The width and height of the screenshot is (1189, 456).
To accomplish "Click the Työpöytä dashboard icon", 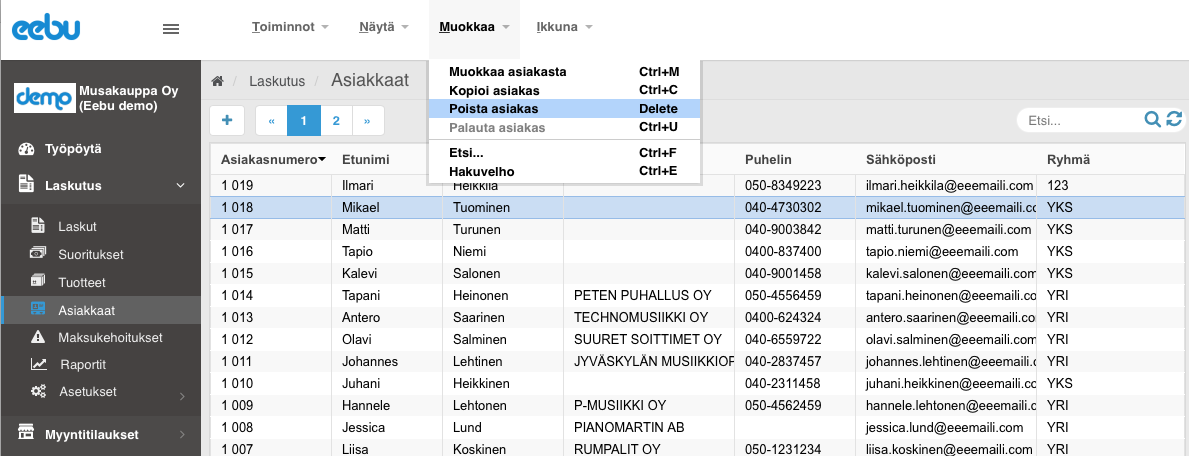I will click(26, 149).
